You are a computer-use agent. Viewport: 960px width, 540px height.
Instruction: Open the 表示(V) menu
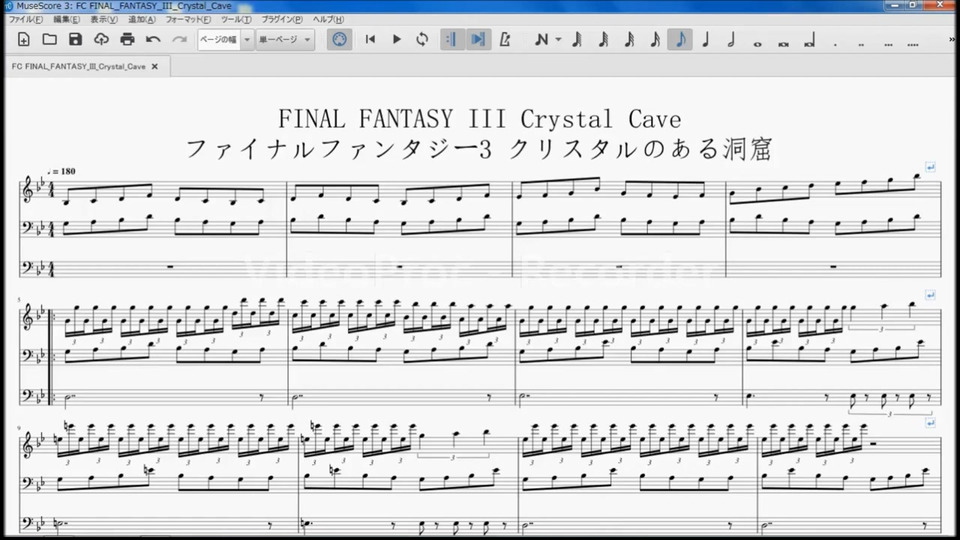[x=103, y=20]
